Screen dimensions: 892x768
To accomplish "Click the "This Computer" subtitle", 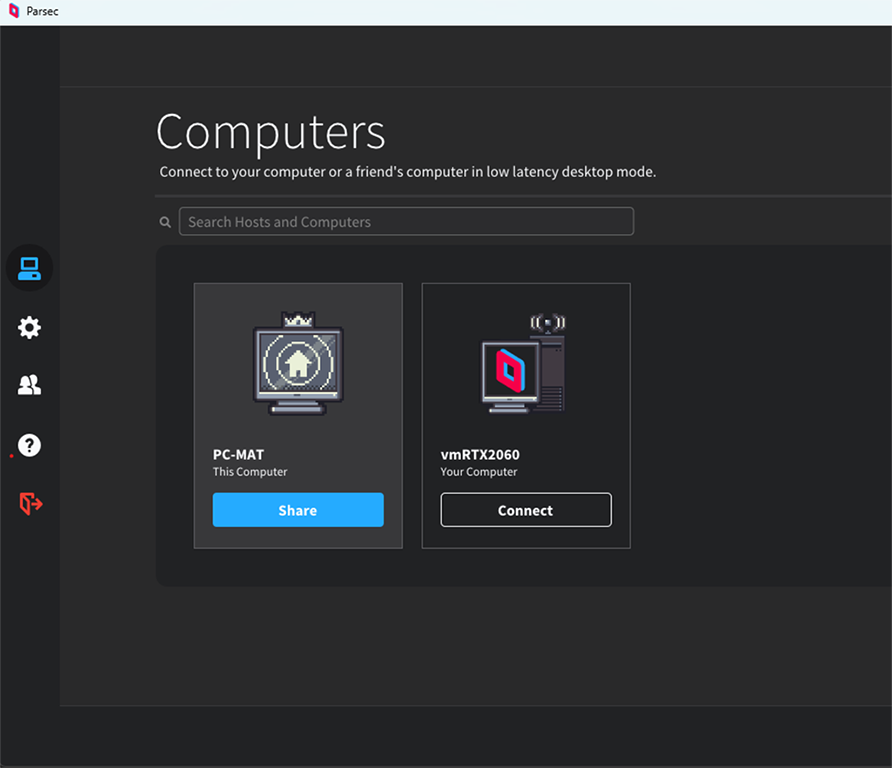I will 249,472.
